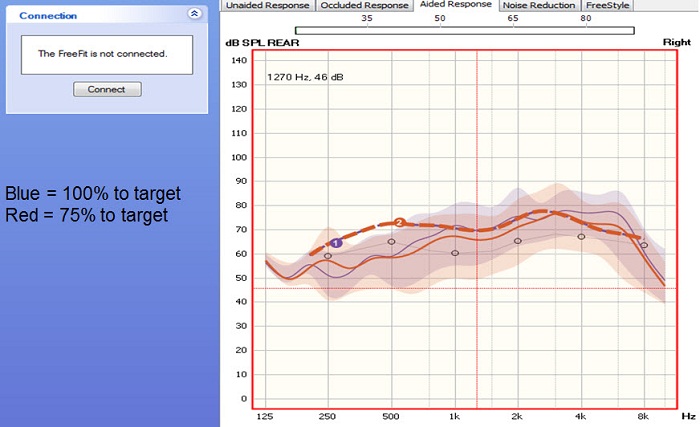This screenshot has height=427, width=700.
Task: Switch to the Unaided Response tab
Action: coord(267,6)
